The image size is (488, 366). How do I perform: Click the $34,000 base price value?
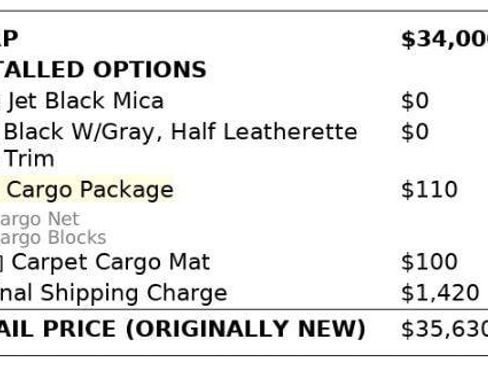click(x=445, y=39)
